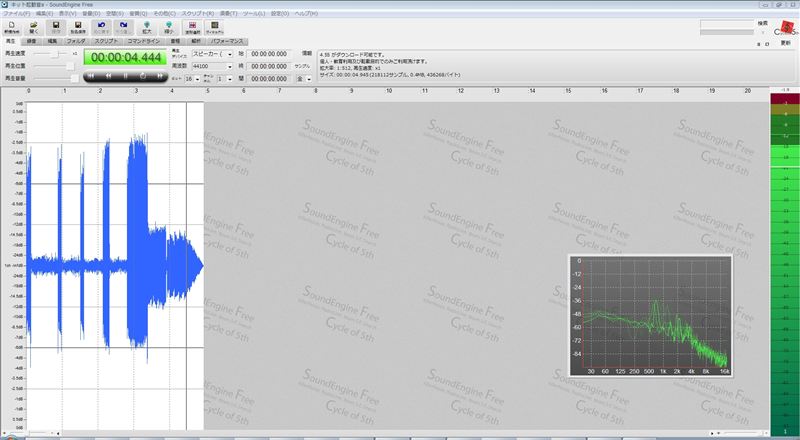The height and width of the screenshot is (440, 800).
Task: Click the horizontal scrollbar under the waveform
Action: pos(385,433)
